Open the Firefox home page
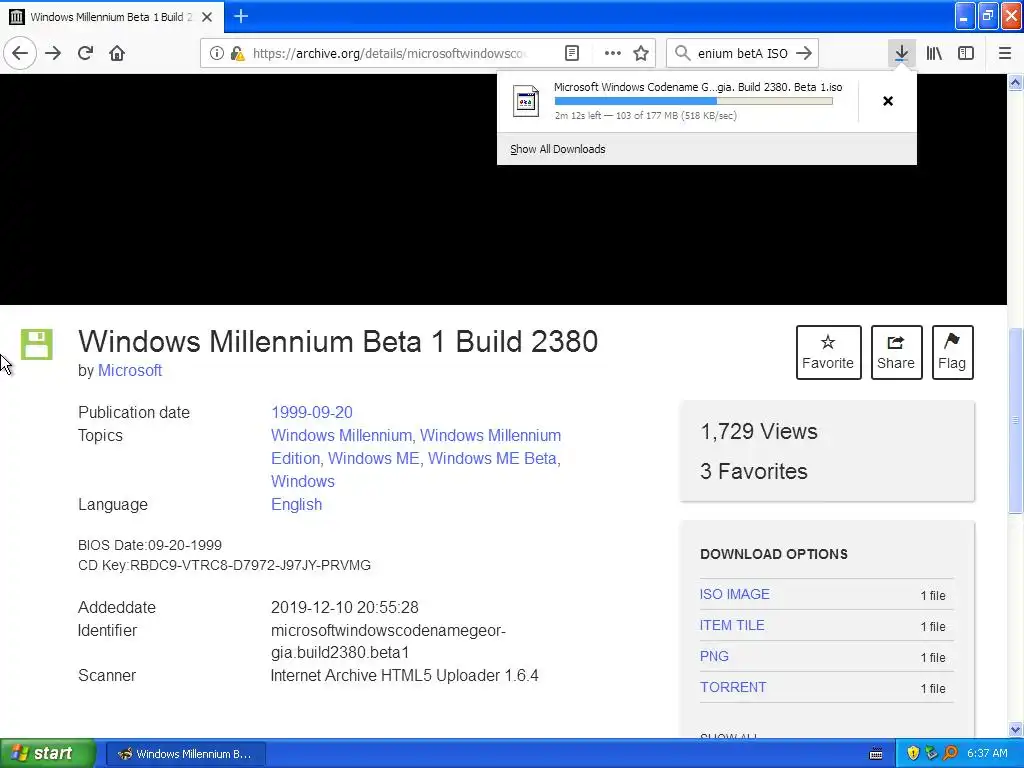 tap(117, 54)
